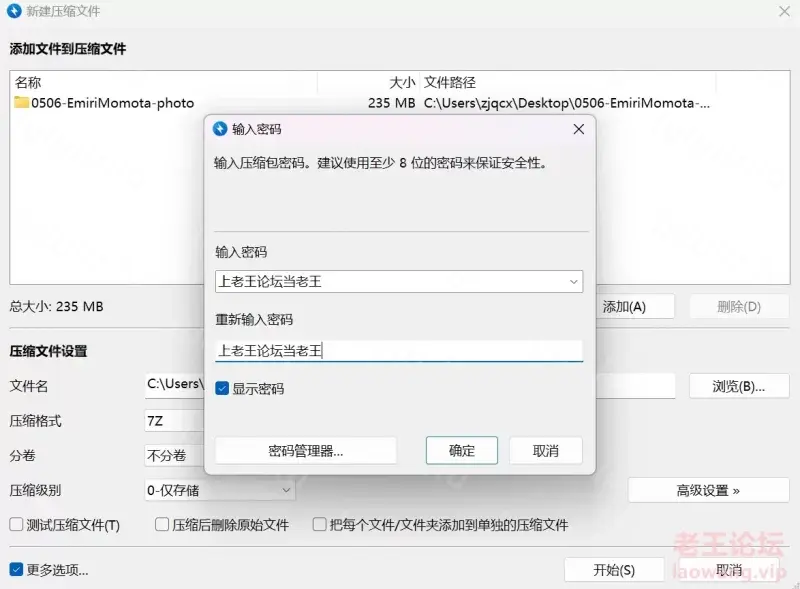The width and height of the screenshot is (800, 589).
Task: Open 高级设置 » panel
Action: click(708, 490)
